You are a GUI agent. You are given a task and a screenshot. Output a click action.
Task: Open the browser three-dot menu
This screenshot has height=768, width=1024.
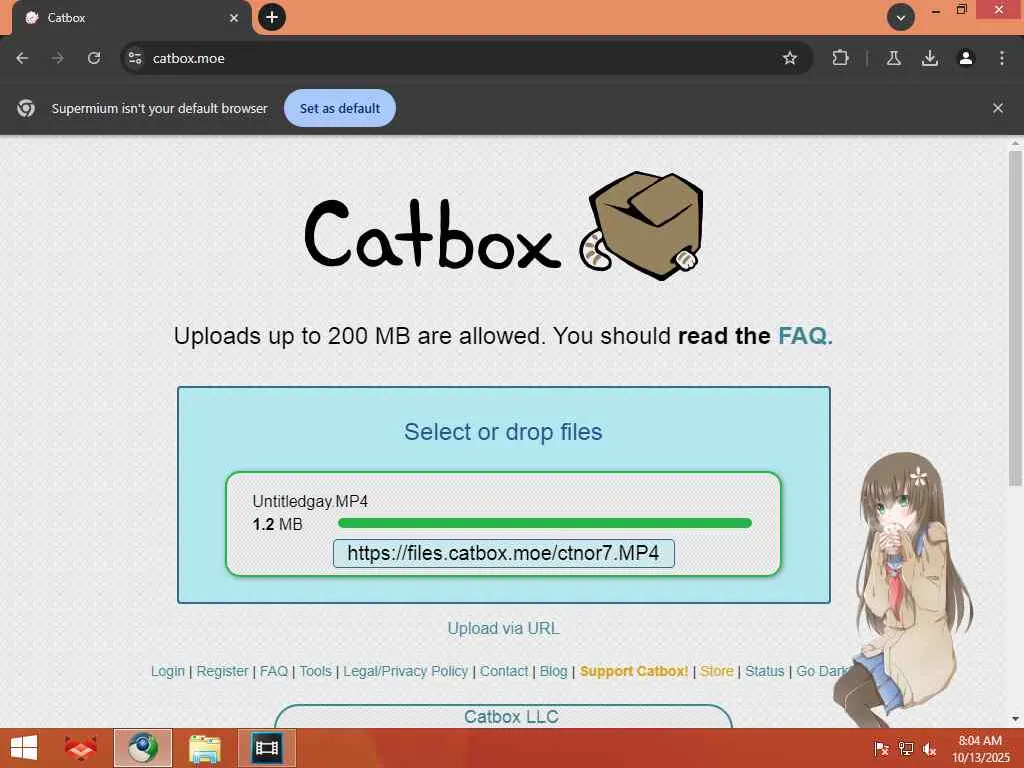[x=1002, y=58]
